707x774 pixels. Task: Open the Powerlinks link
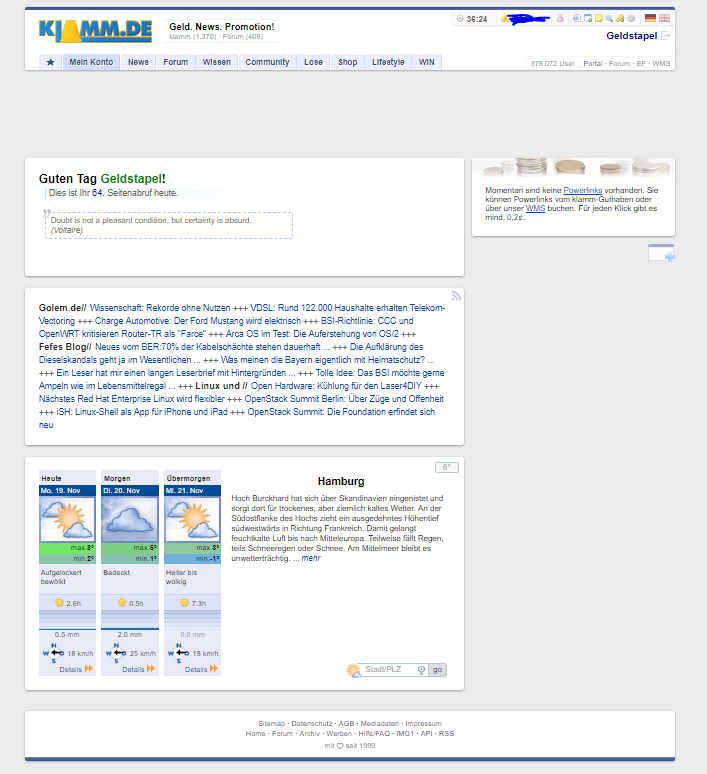[x=582, y=189]
